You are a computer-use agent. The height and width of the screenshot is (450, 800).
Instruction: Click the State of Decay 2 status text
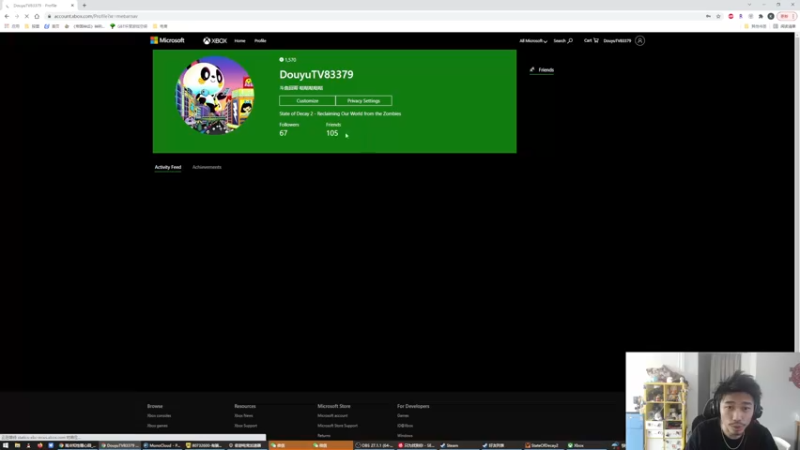click(x=340, y=114)
